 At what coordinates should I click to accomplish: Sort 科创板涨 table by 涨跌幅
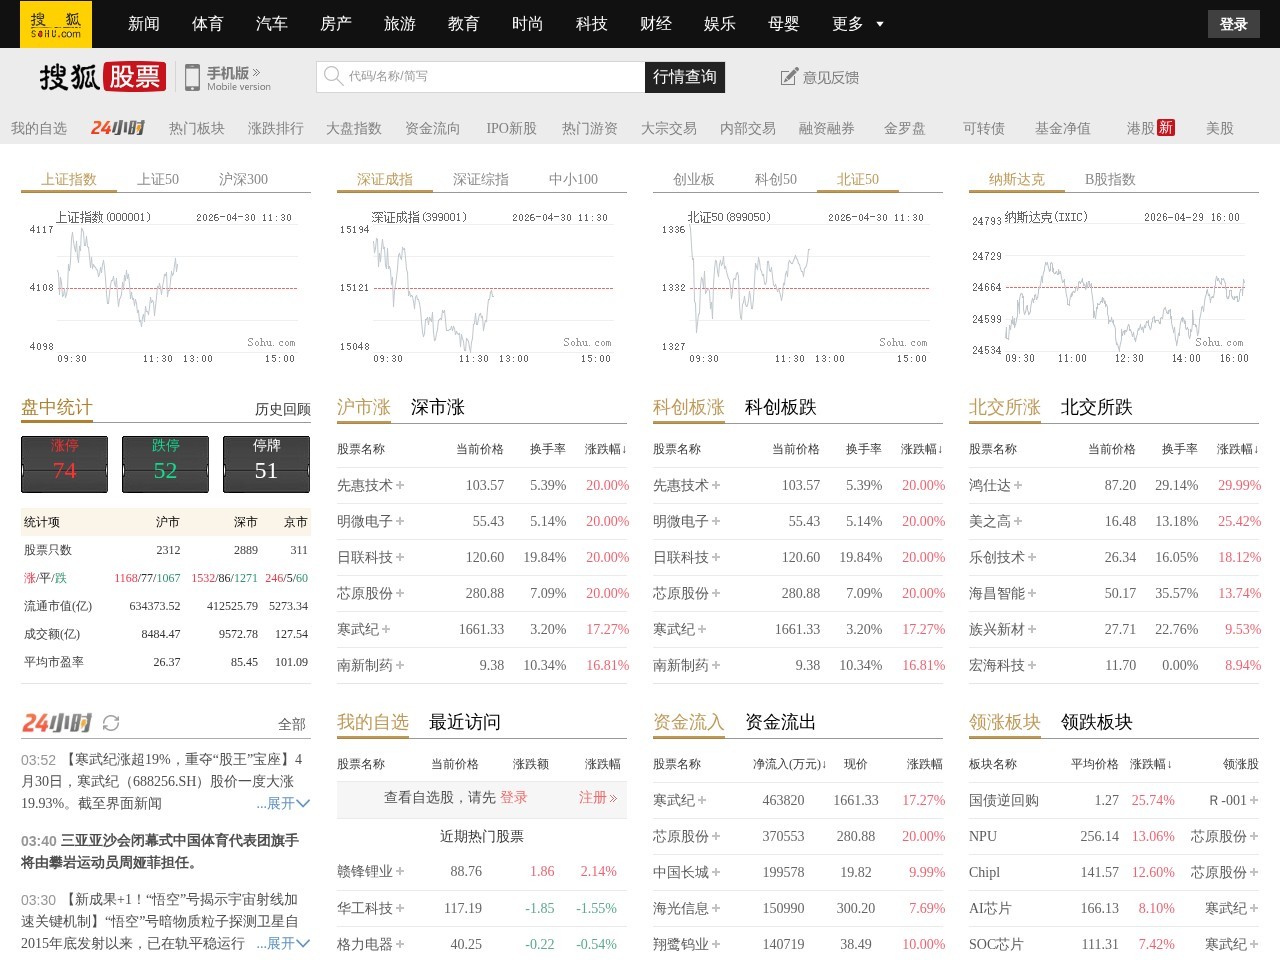[923, 449]
